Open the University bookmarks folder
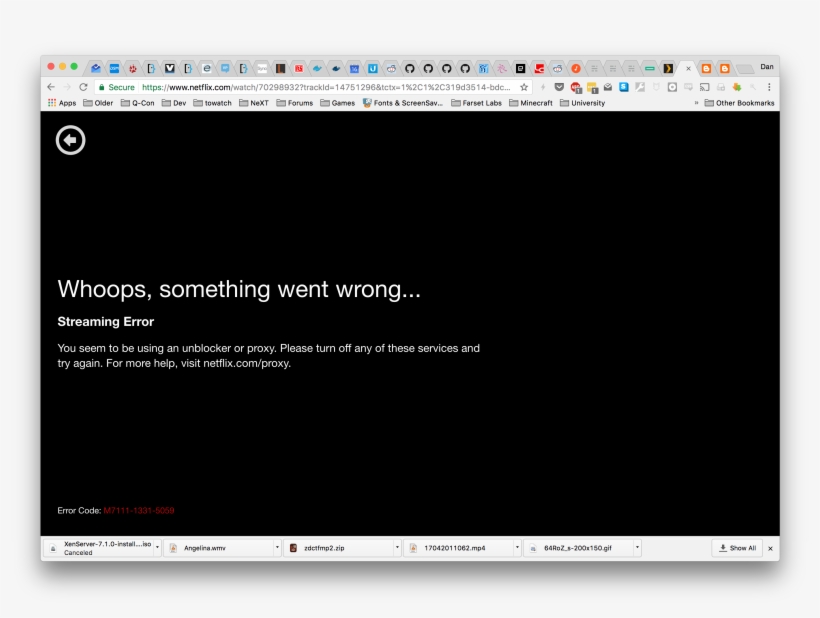820x618 pixels. click(583, 103)
